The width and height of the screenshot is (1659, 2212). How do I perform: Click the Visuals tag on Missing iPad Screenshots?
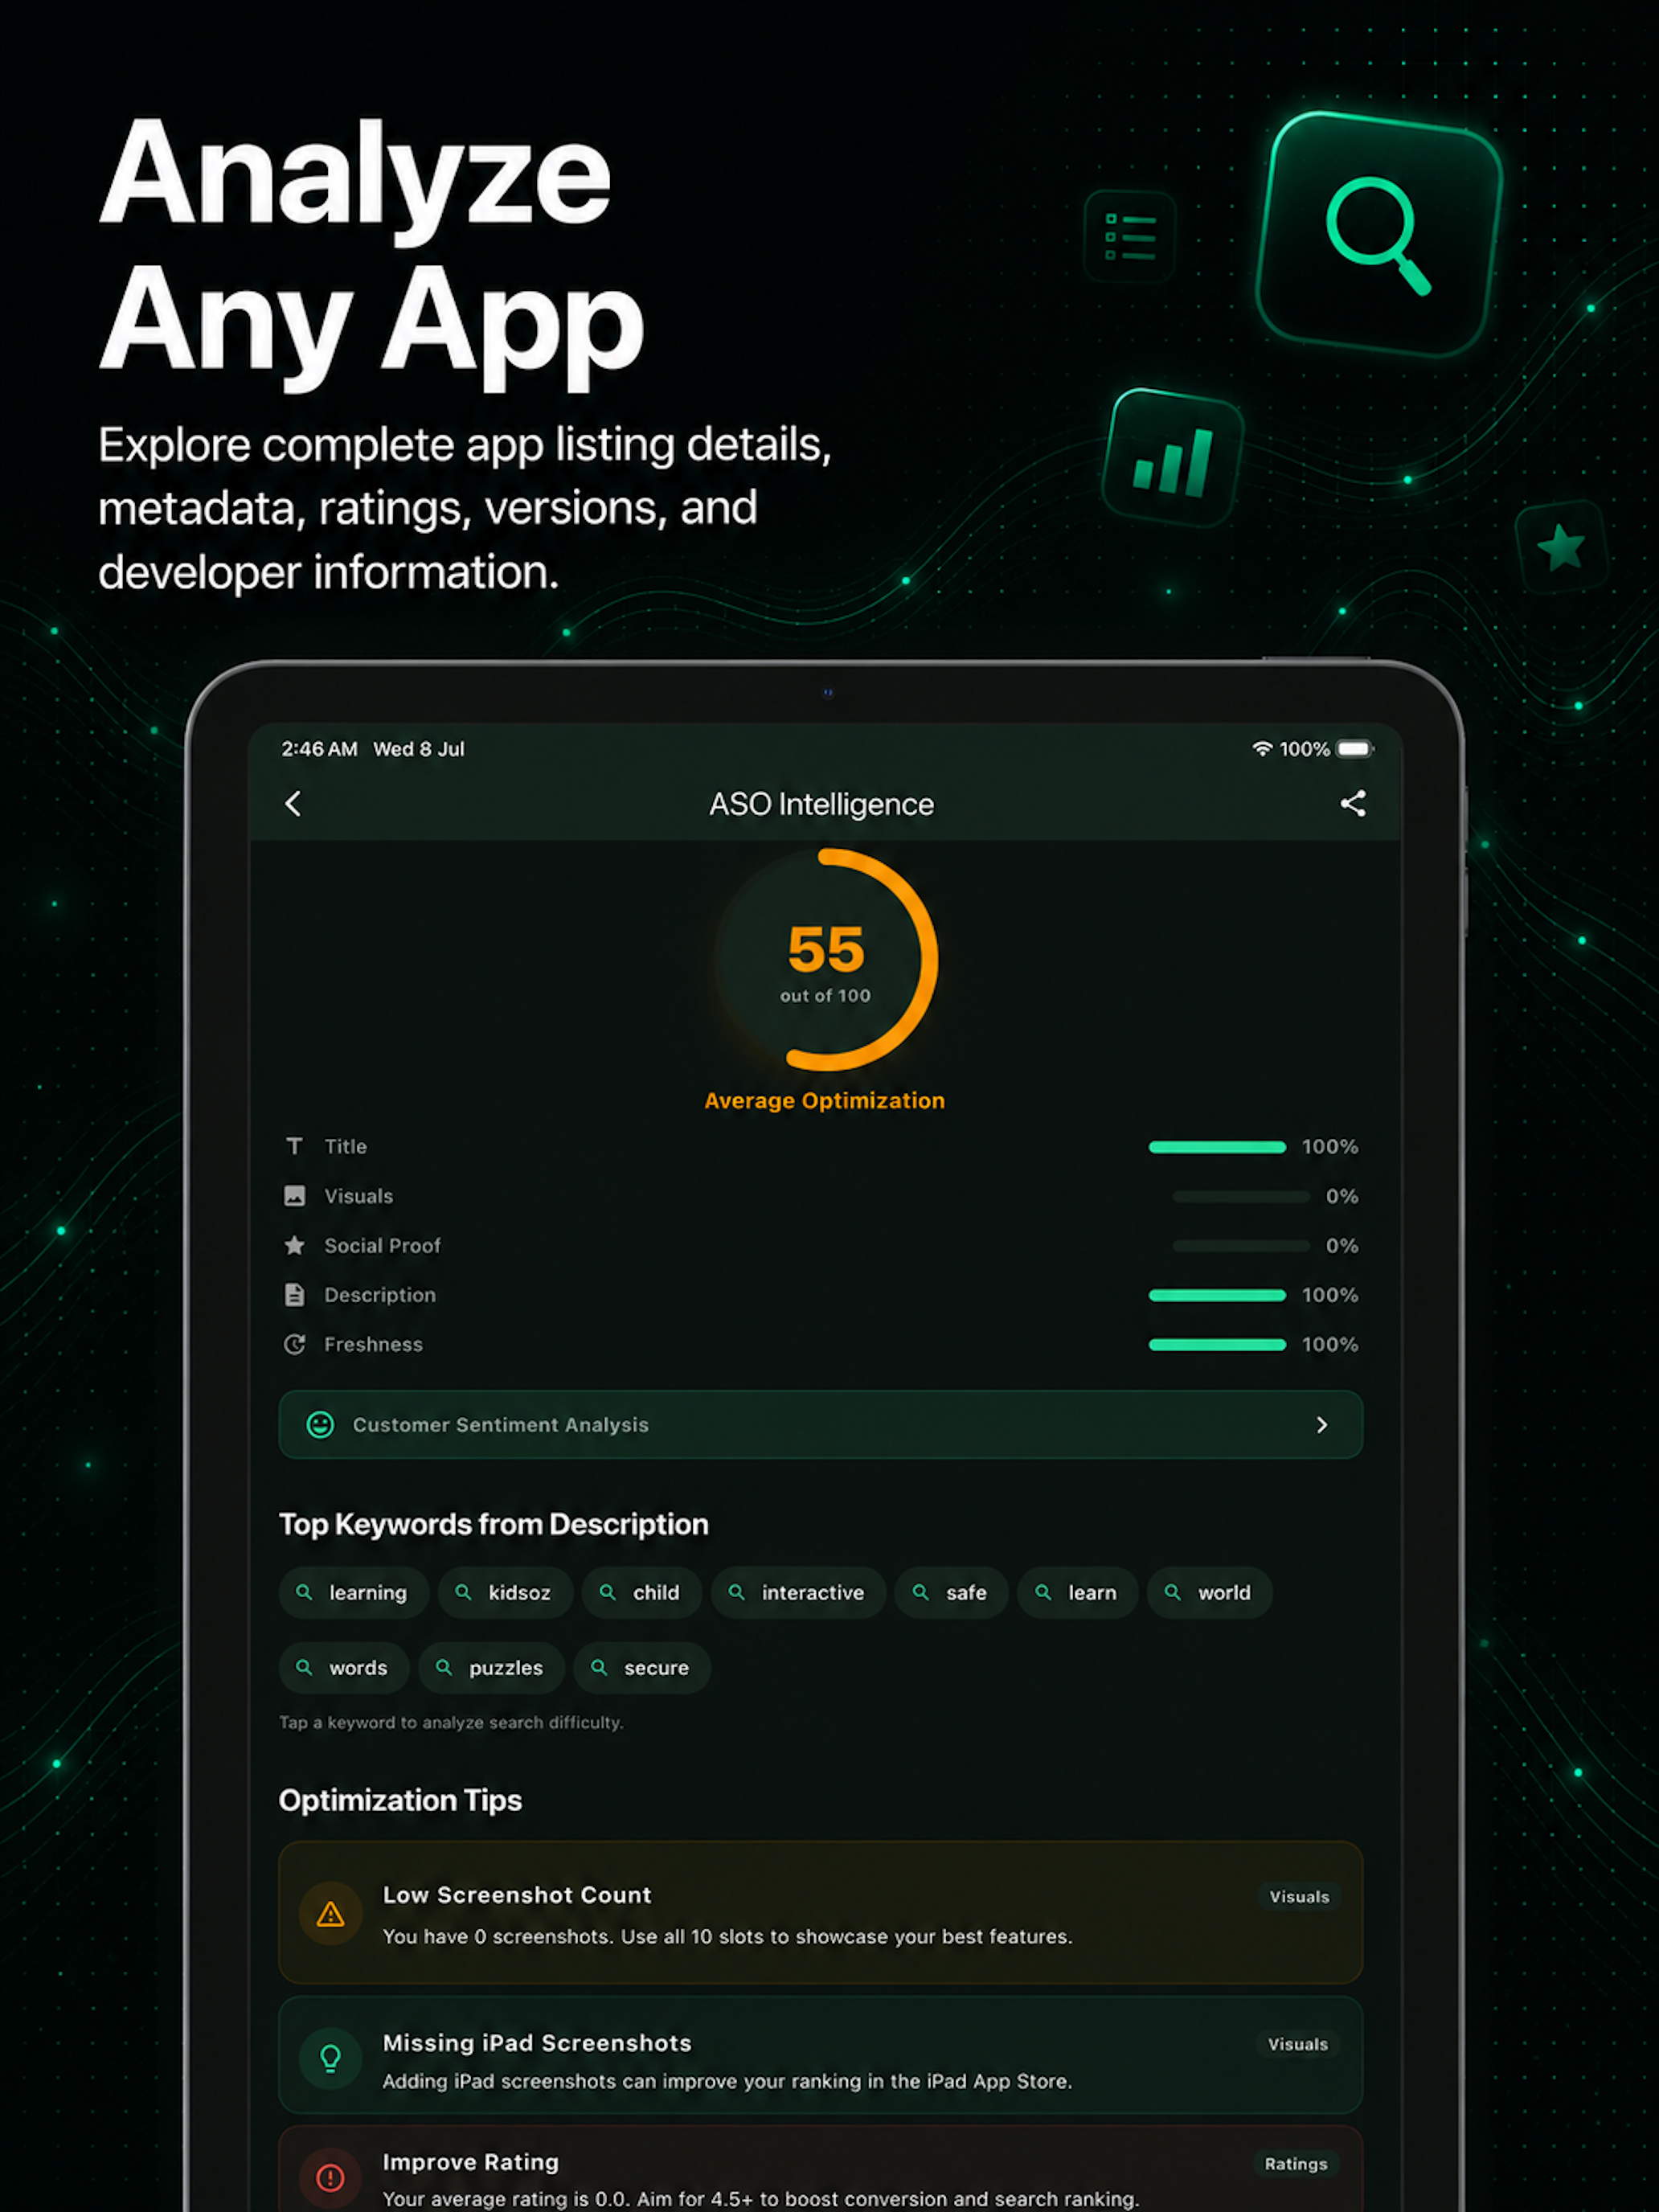pos(1298,2044)
